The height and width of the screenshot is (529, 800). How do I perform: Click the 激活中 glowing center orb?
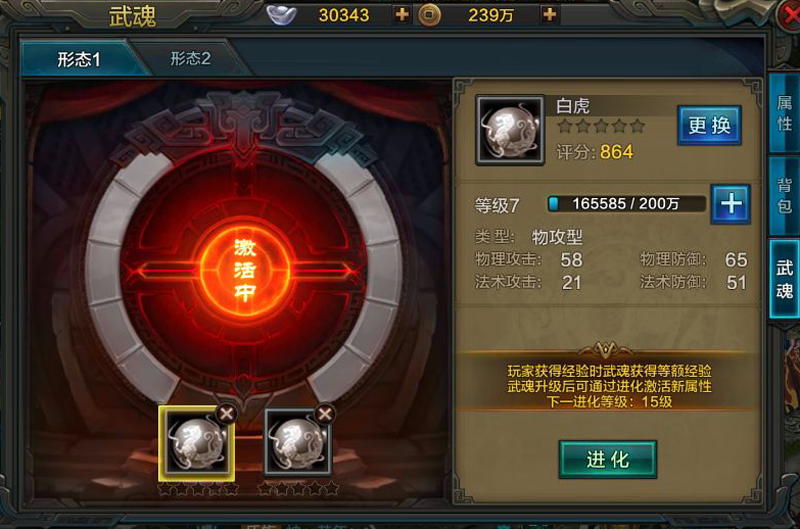(245, 270)
